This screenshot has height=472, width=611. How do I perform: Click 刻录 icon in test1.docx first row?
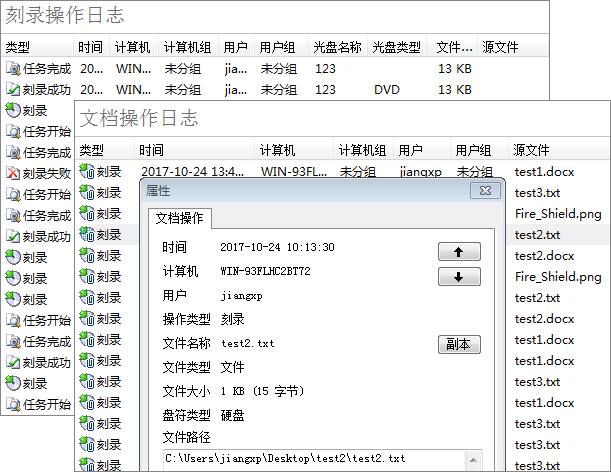point(87,171)
